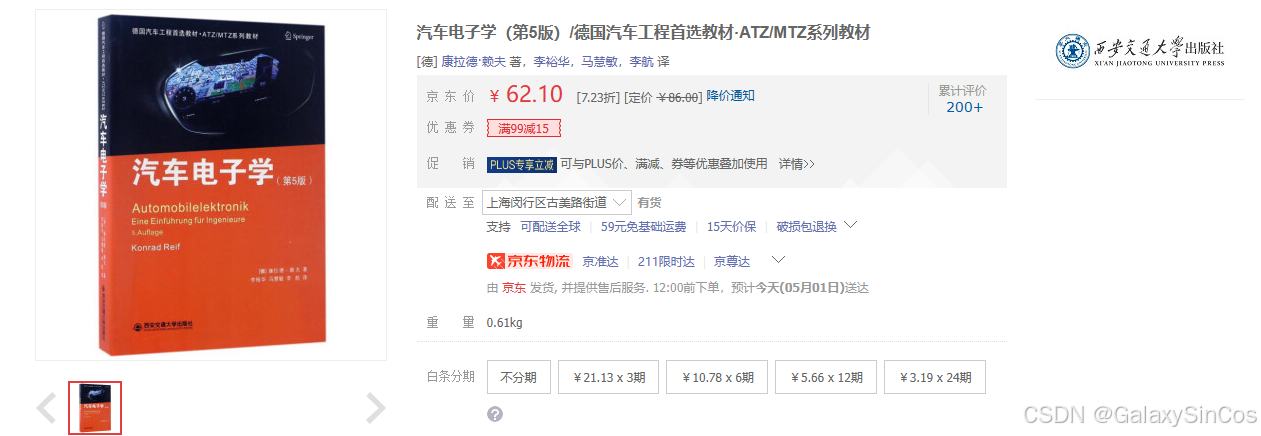Claim the 满99减15 coupon
The height and width of the screenshot is (436, 1261).
click(x=524, y=128)
